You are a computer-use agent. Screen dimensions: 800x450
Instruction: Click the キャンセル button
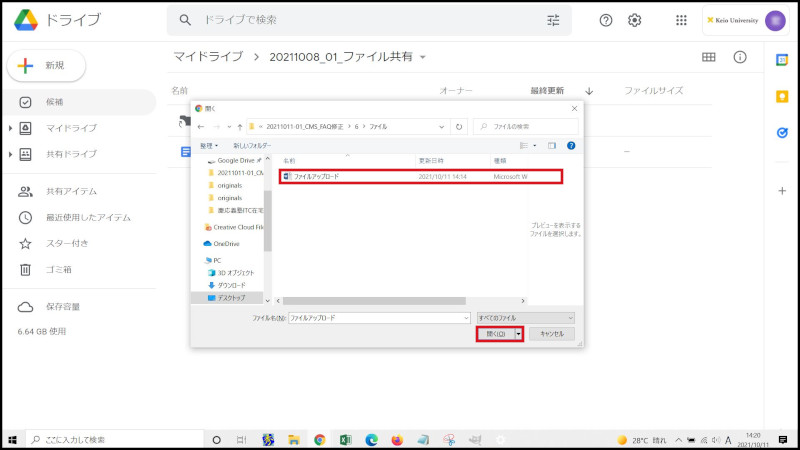(x=552, y=334)
